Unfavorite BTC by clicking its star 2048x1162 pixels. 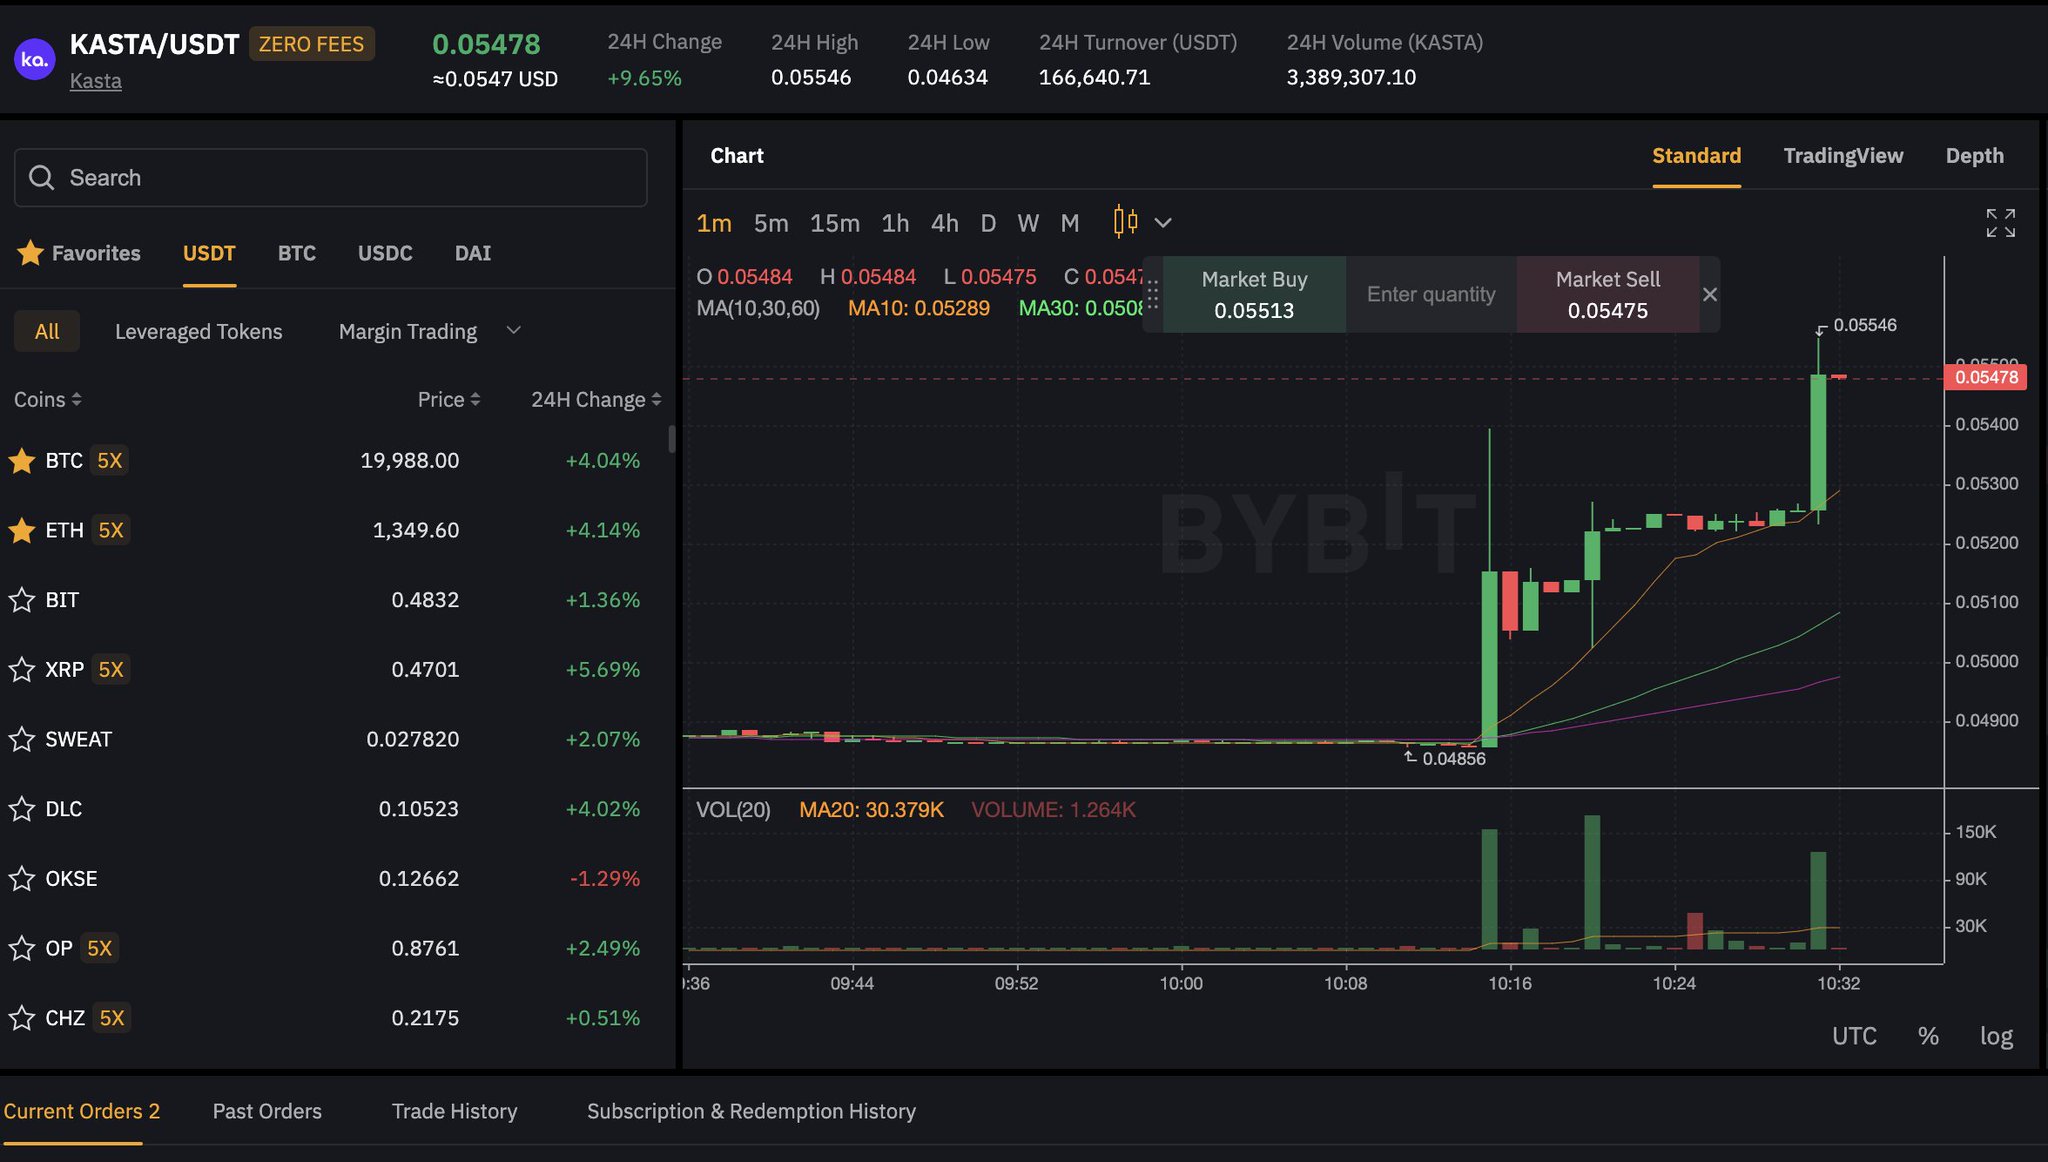coord(22,460)
